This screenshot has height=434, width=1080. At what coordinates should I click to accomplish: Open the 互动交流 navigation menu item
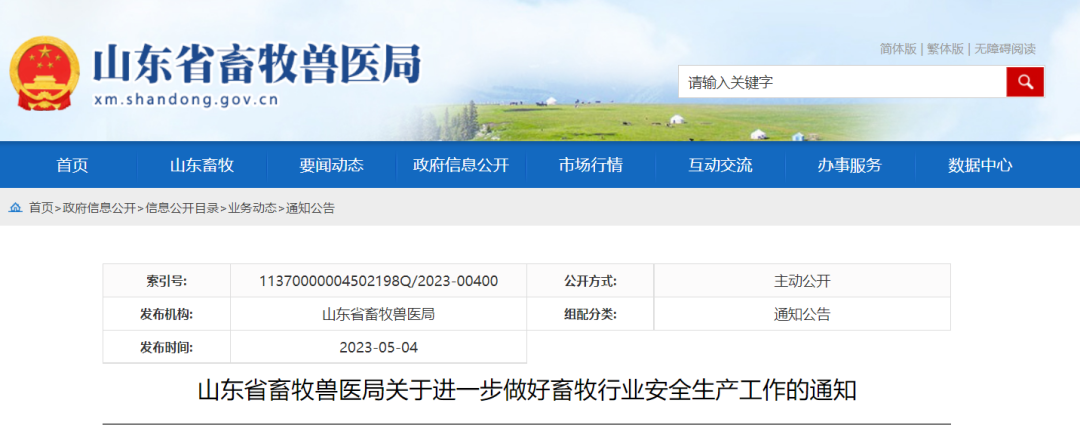click(720, 165)
